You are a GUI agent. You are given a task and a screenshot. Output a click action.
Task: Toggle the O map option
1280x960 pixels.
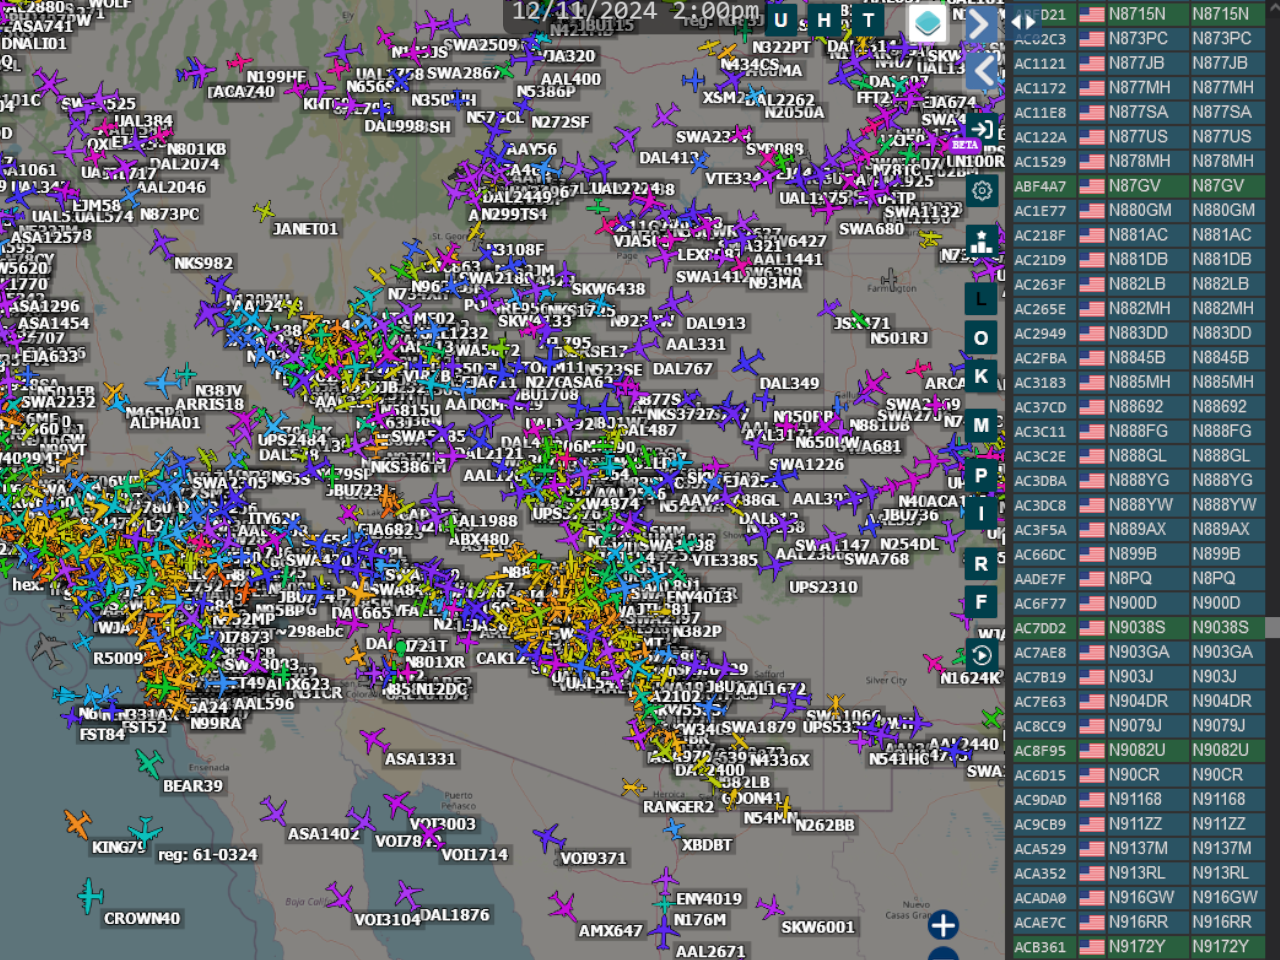[x=981, y=338]
